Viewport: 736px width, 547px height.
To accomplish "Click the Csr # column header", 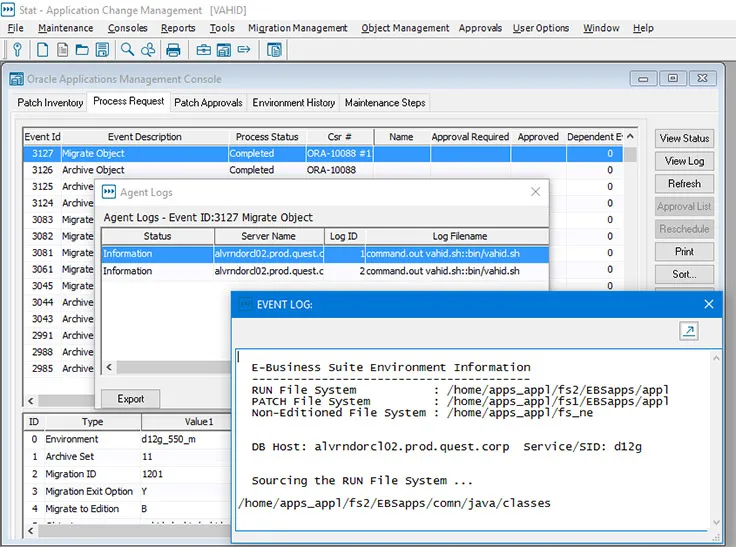I will 339,137.
